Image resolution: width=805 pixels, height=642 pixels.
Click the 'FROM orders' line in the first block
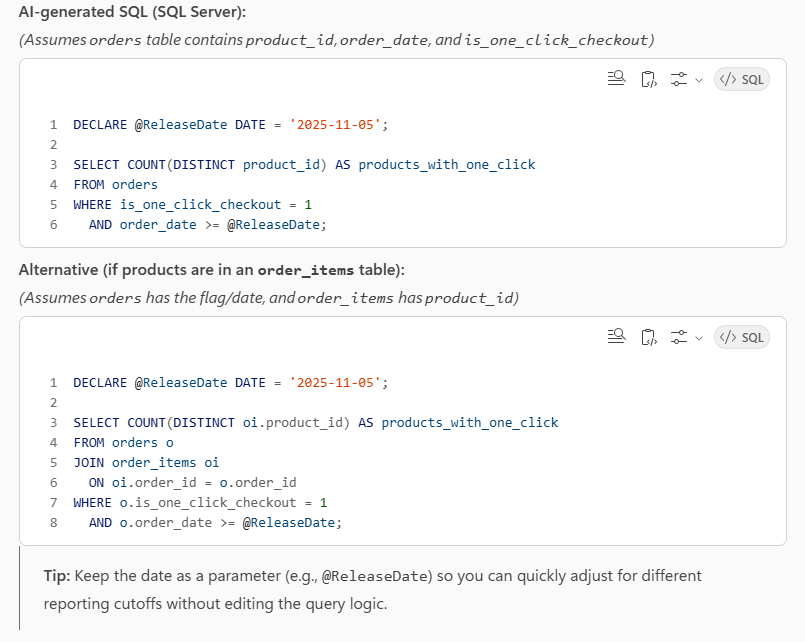click(x=115, y=184)
